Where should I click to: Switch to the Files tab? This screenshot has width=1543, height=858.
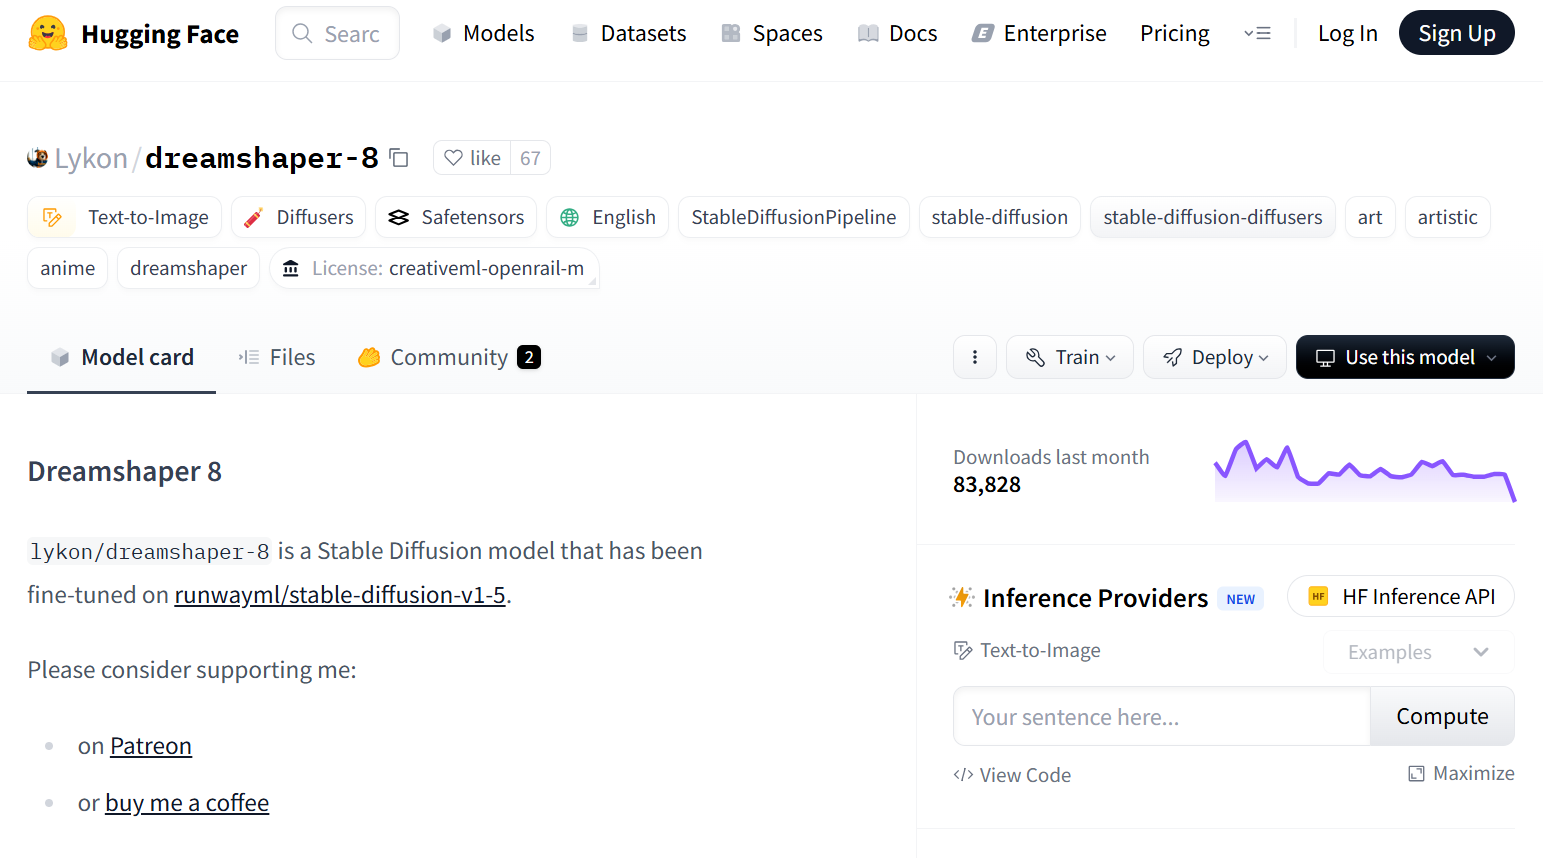click(x=277, y=357)
